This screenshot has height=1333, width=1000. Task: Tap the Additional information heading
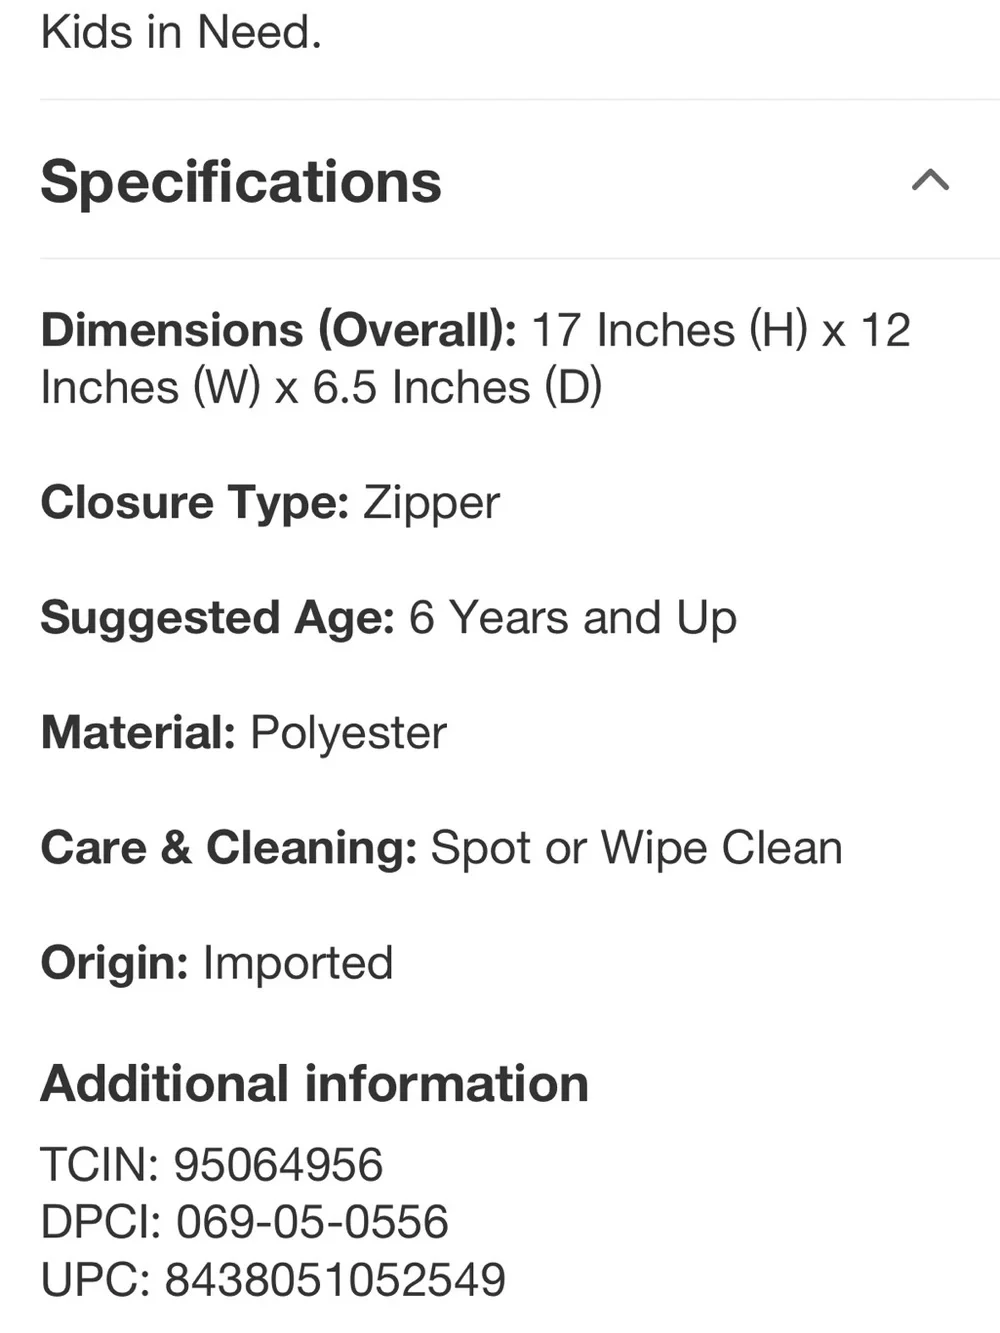coord(314,1083)
